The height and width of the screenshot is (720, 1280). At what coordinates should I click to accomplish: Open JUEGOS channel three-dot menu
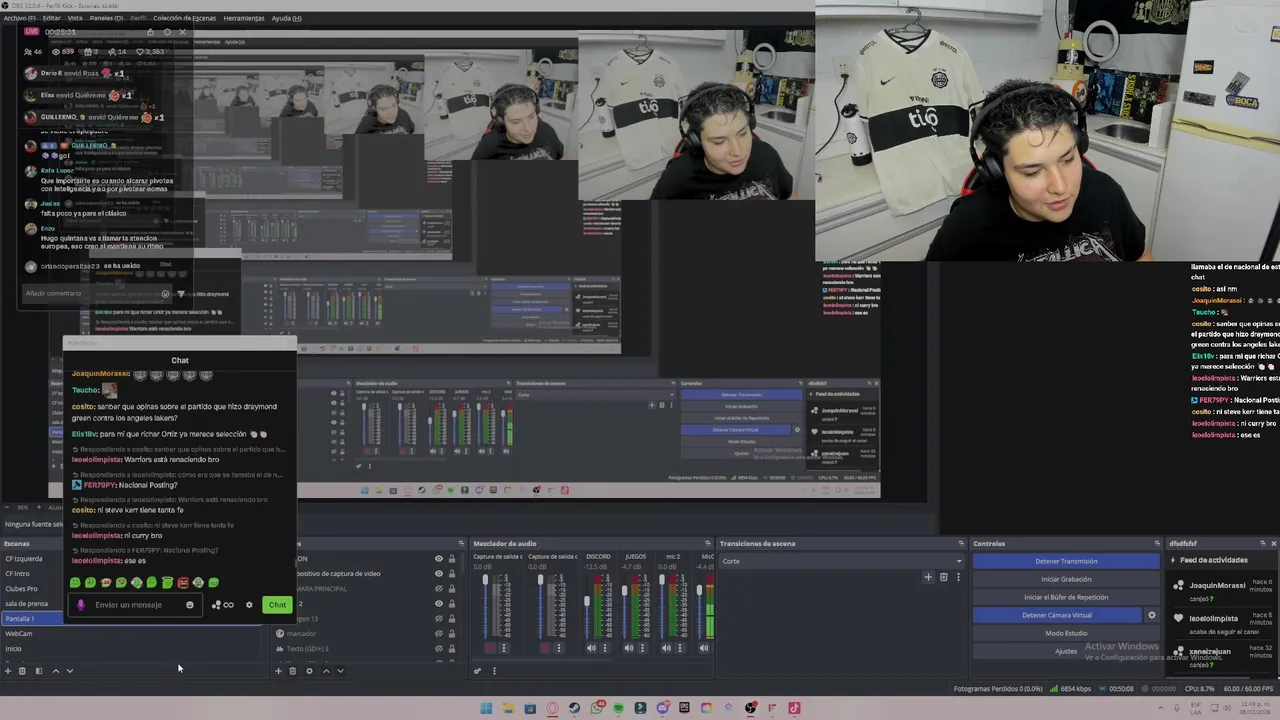(642, 648)
